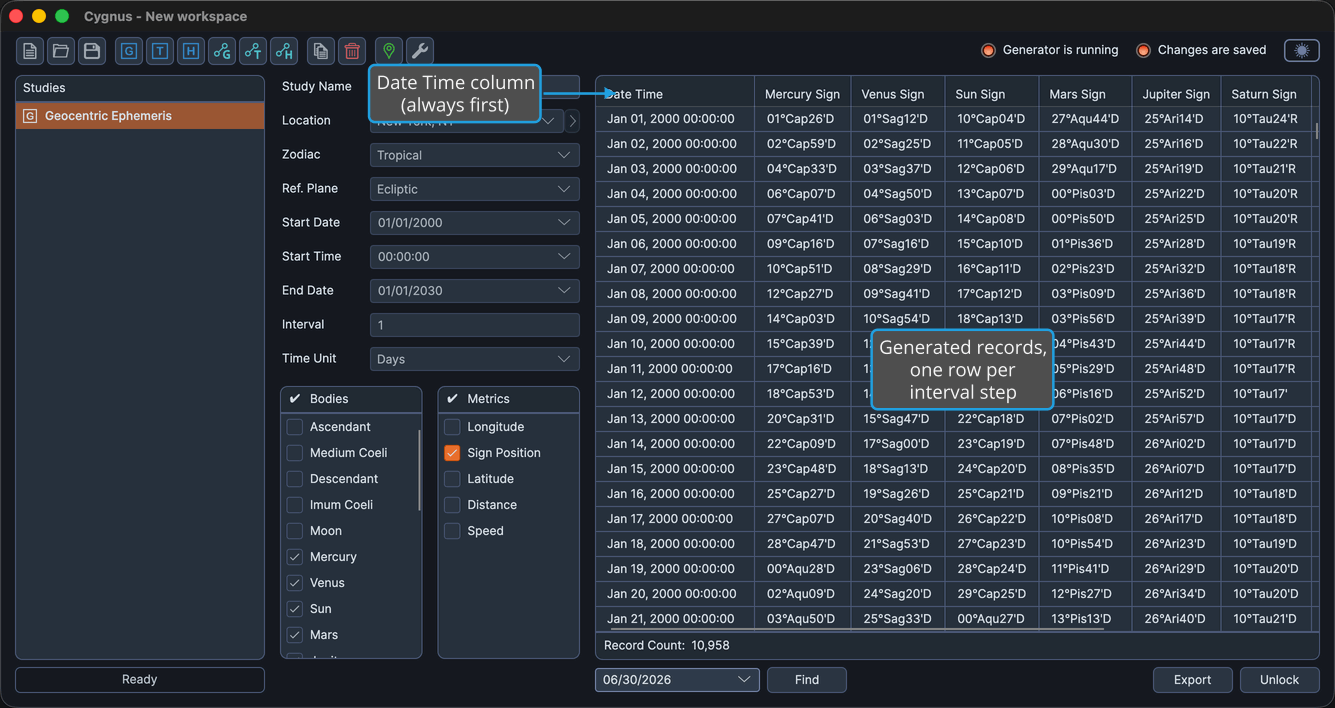The height and width of the screenshot is (708, 1335).
Task: Click the node-graph T toolbar icon
Action: (253, 51)
